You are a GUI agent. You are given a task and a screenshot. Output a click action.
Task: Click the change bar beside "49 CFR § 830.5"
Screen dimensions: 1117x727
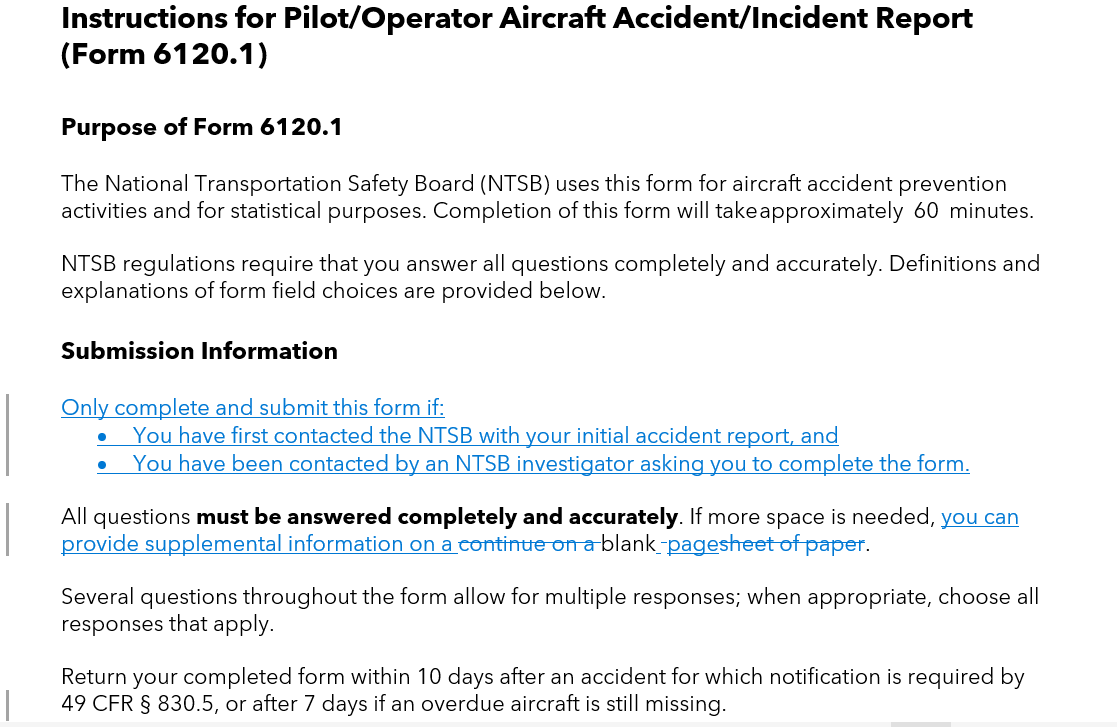coord(8,704)
